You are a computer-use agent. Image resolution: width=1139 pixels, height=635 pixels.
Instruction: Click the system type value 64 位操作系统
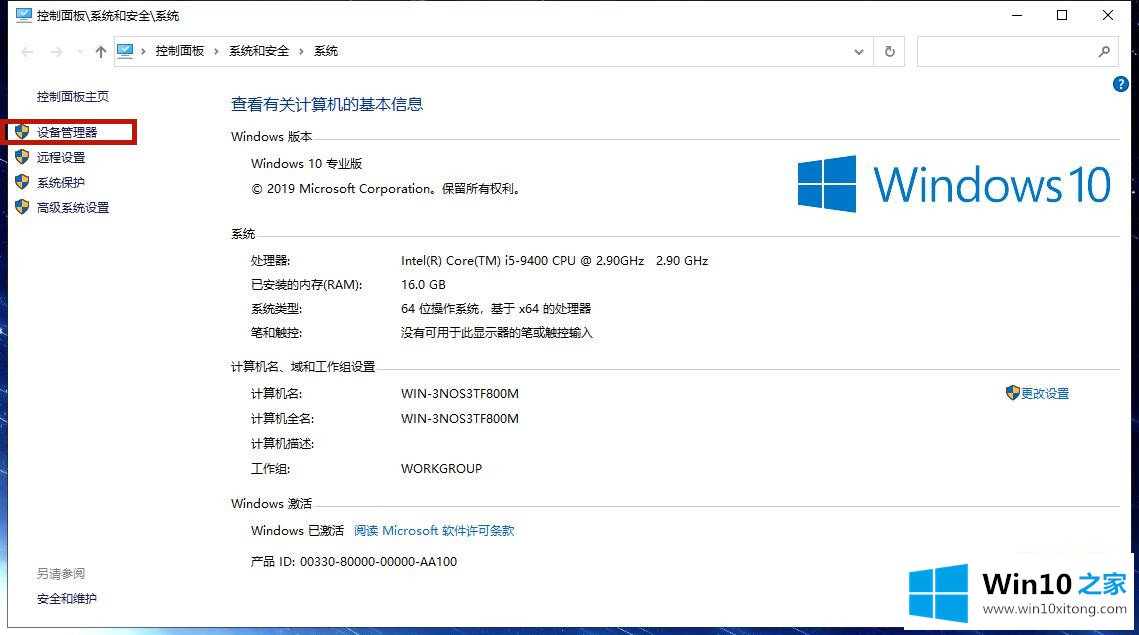click(496, 309)
